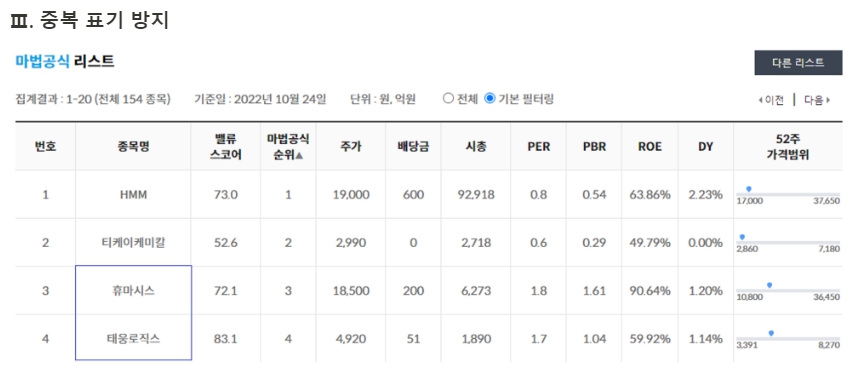Click the 밸류 스코어 column header
This screenshot has width=851, height=378.
click(226, 147)
